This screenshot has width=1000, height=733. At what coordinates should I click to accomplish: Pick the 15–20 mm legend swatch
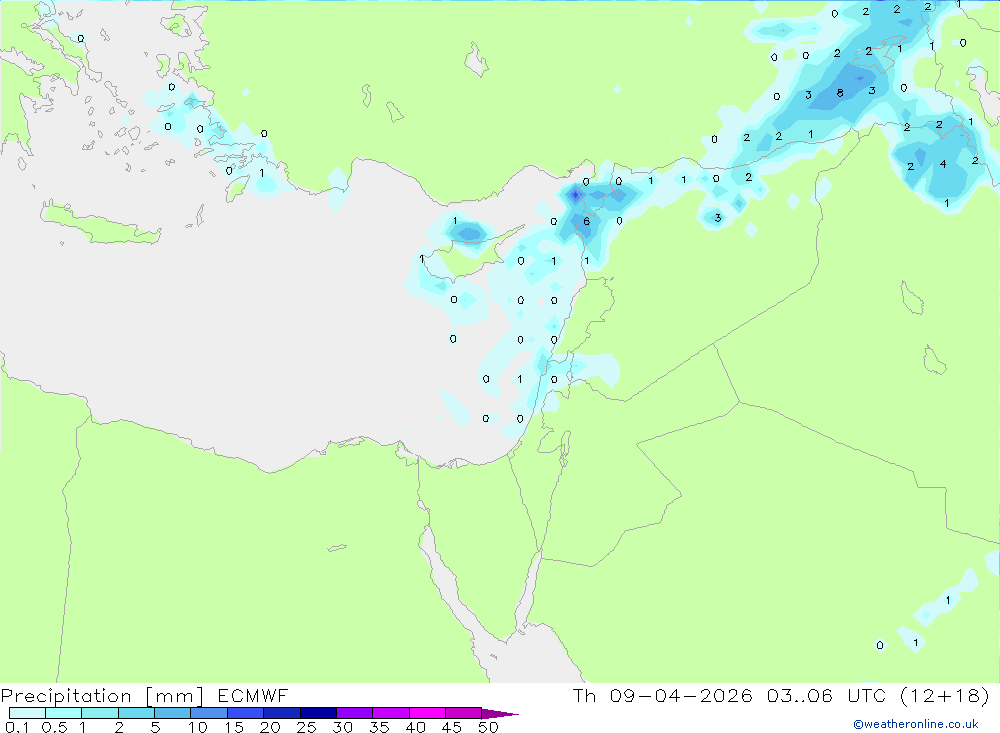[x=246, y=713]
